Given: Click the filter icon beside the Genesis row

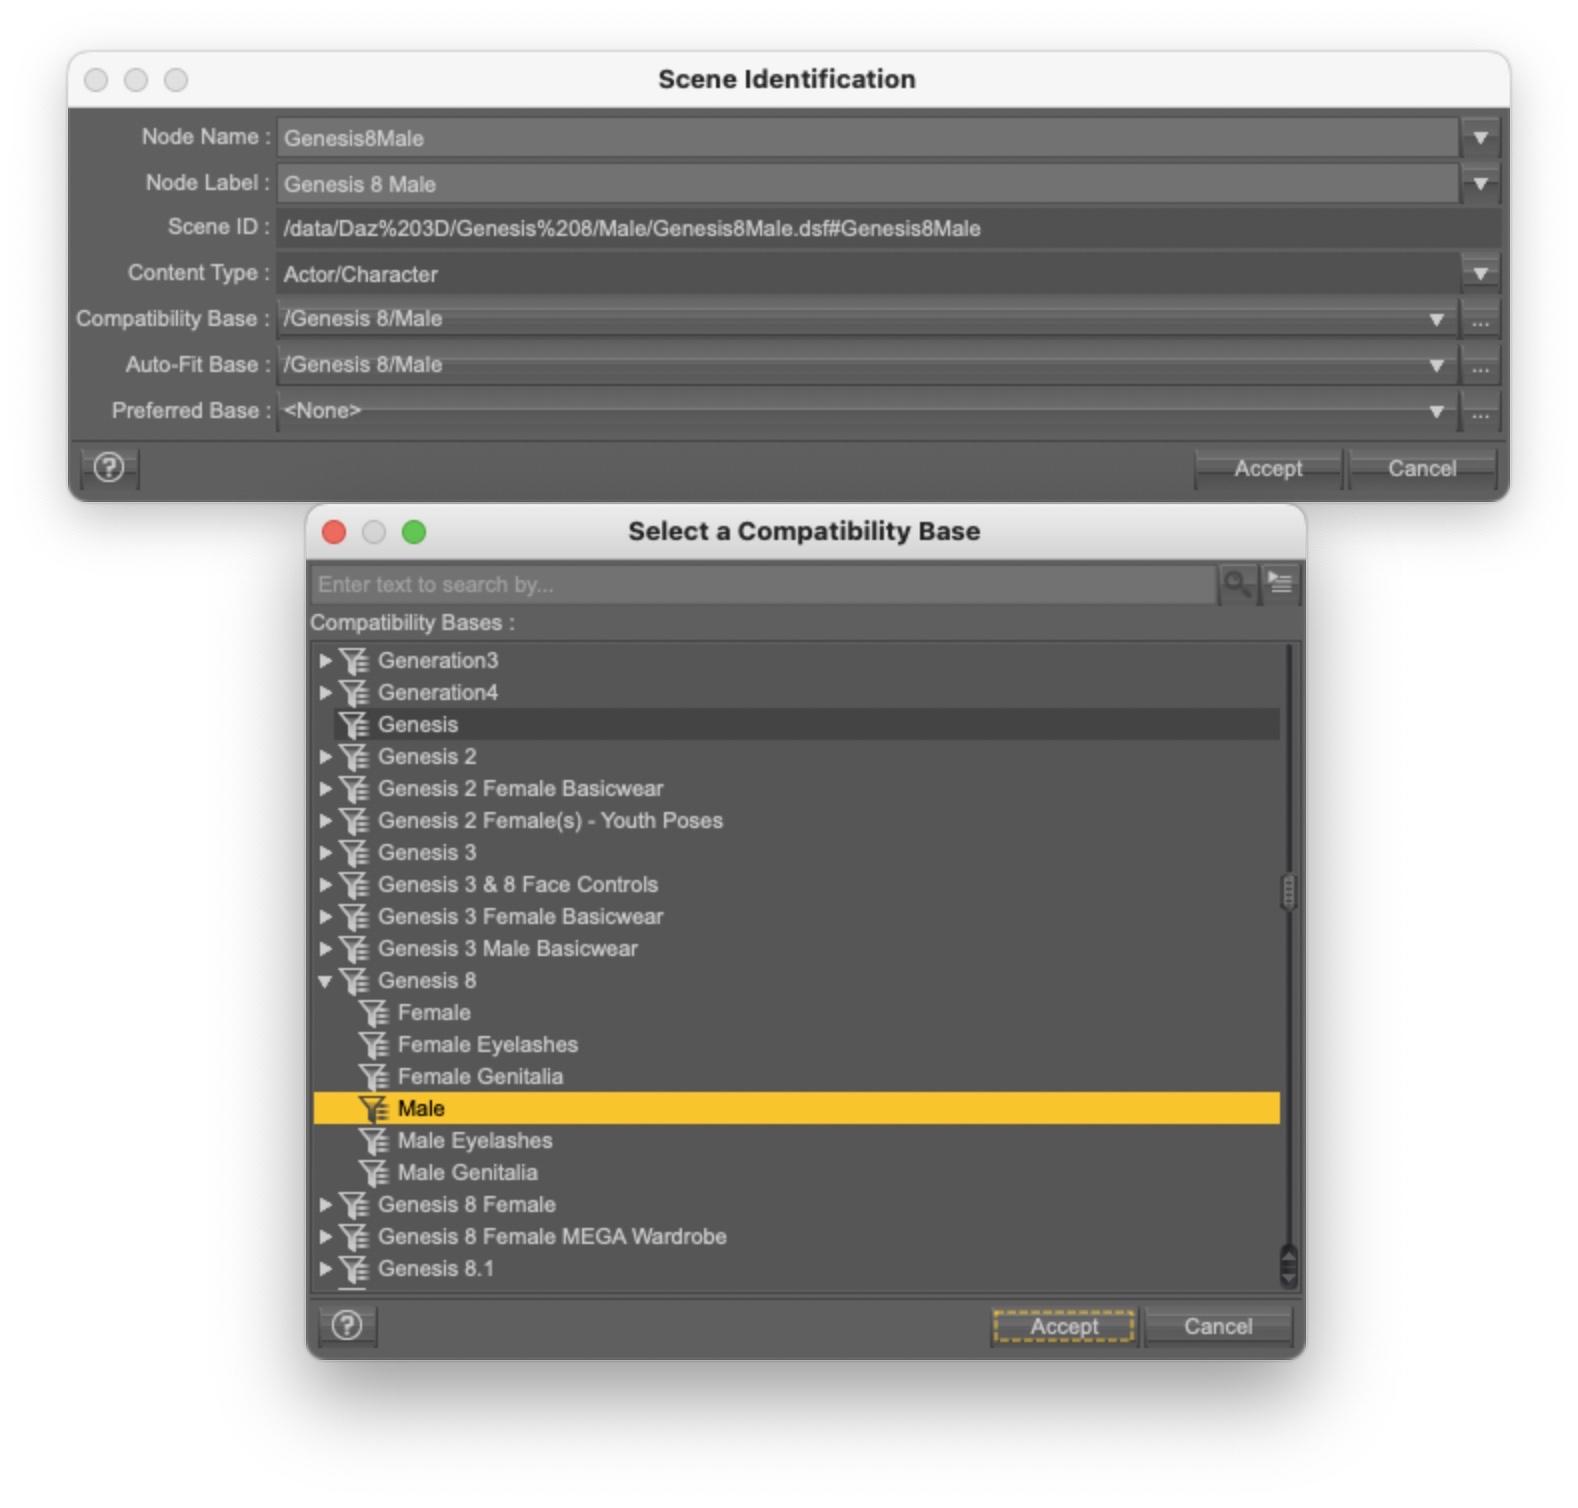Looking at the screenshot, I should [x=354, y=725].
